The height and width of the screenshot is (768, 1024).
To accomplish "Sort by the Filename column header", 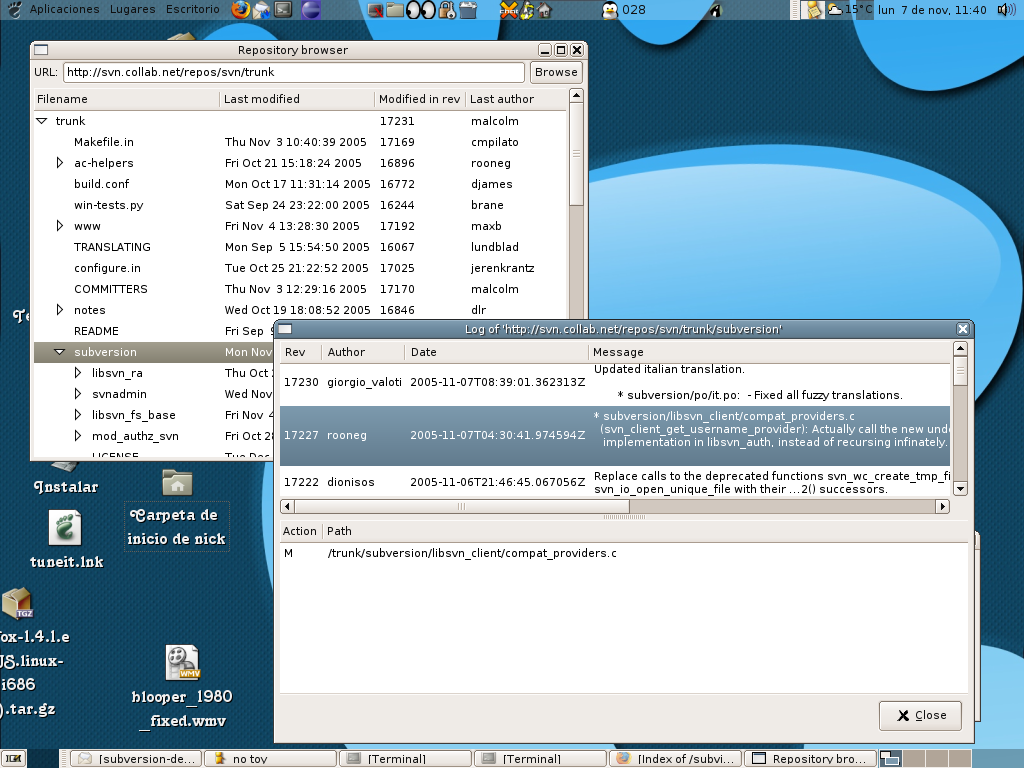I will 127,99.
